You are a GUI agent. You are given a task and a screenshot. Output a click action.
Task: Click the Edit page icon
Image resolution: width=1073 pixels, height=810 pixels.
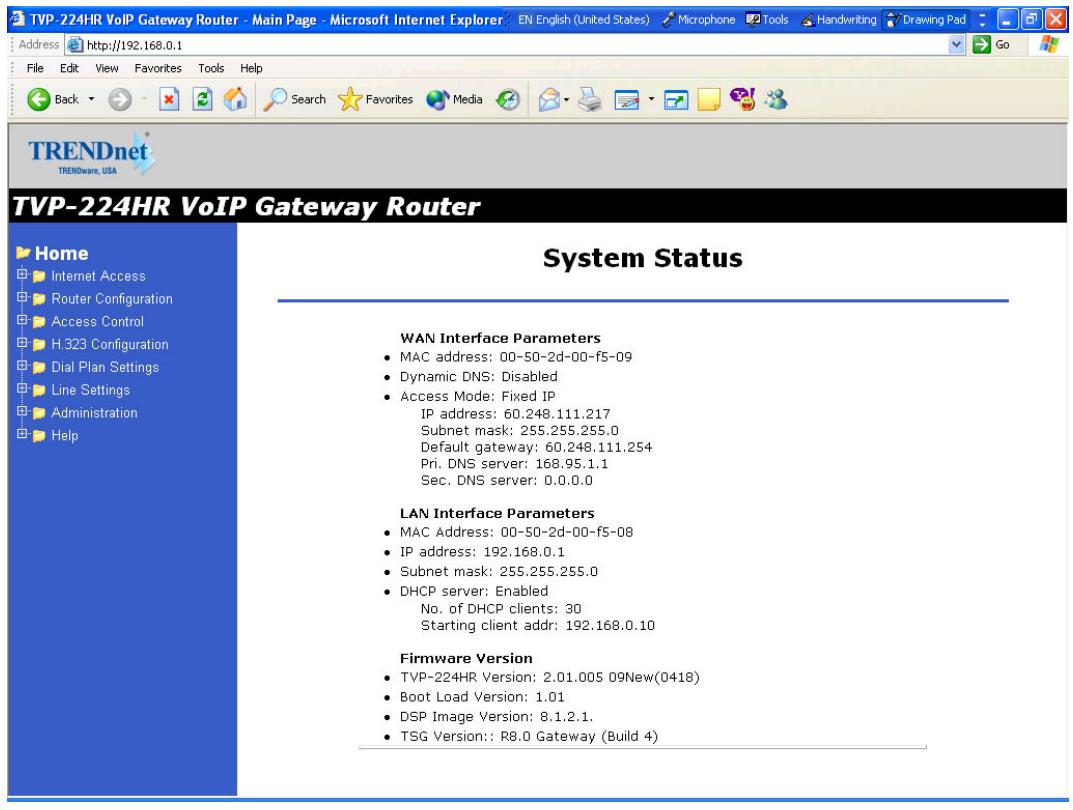627,100
